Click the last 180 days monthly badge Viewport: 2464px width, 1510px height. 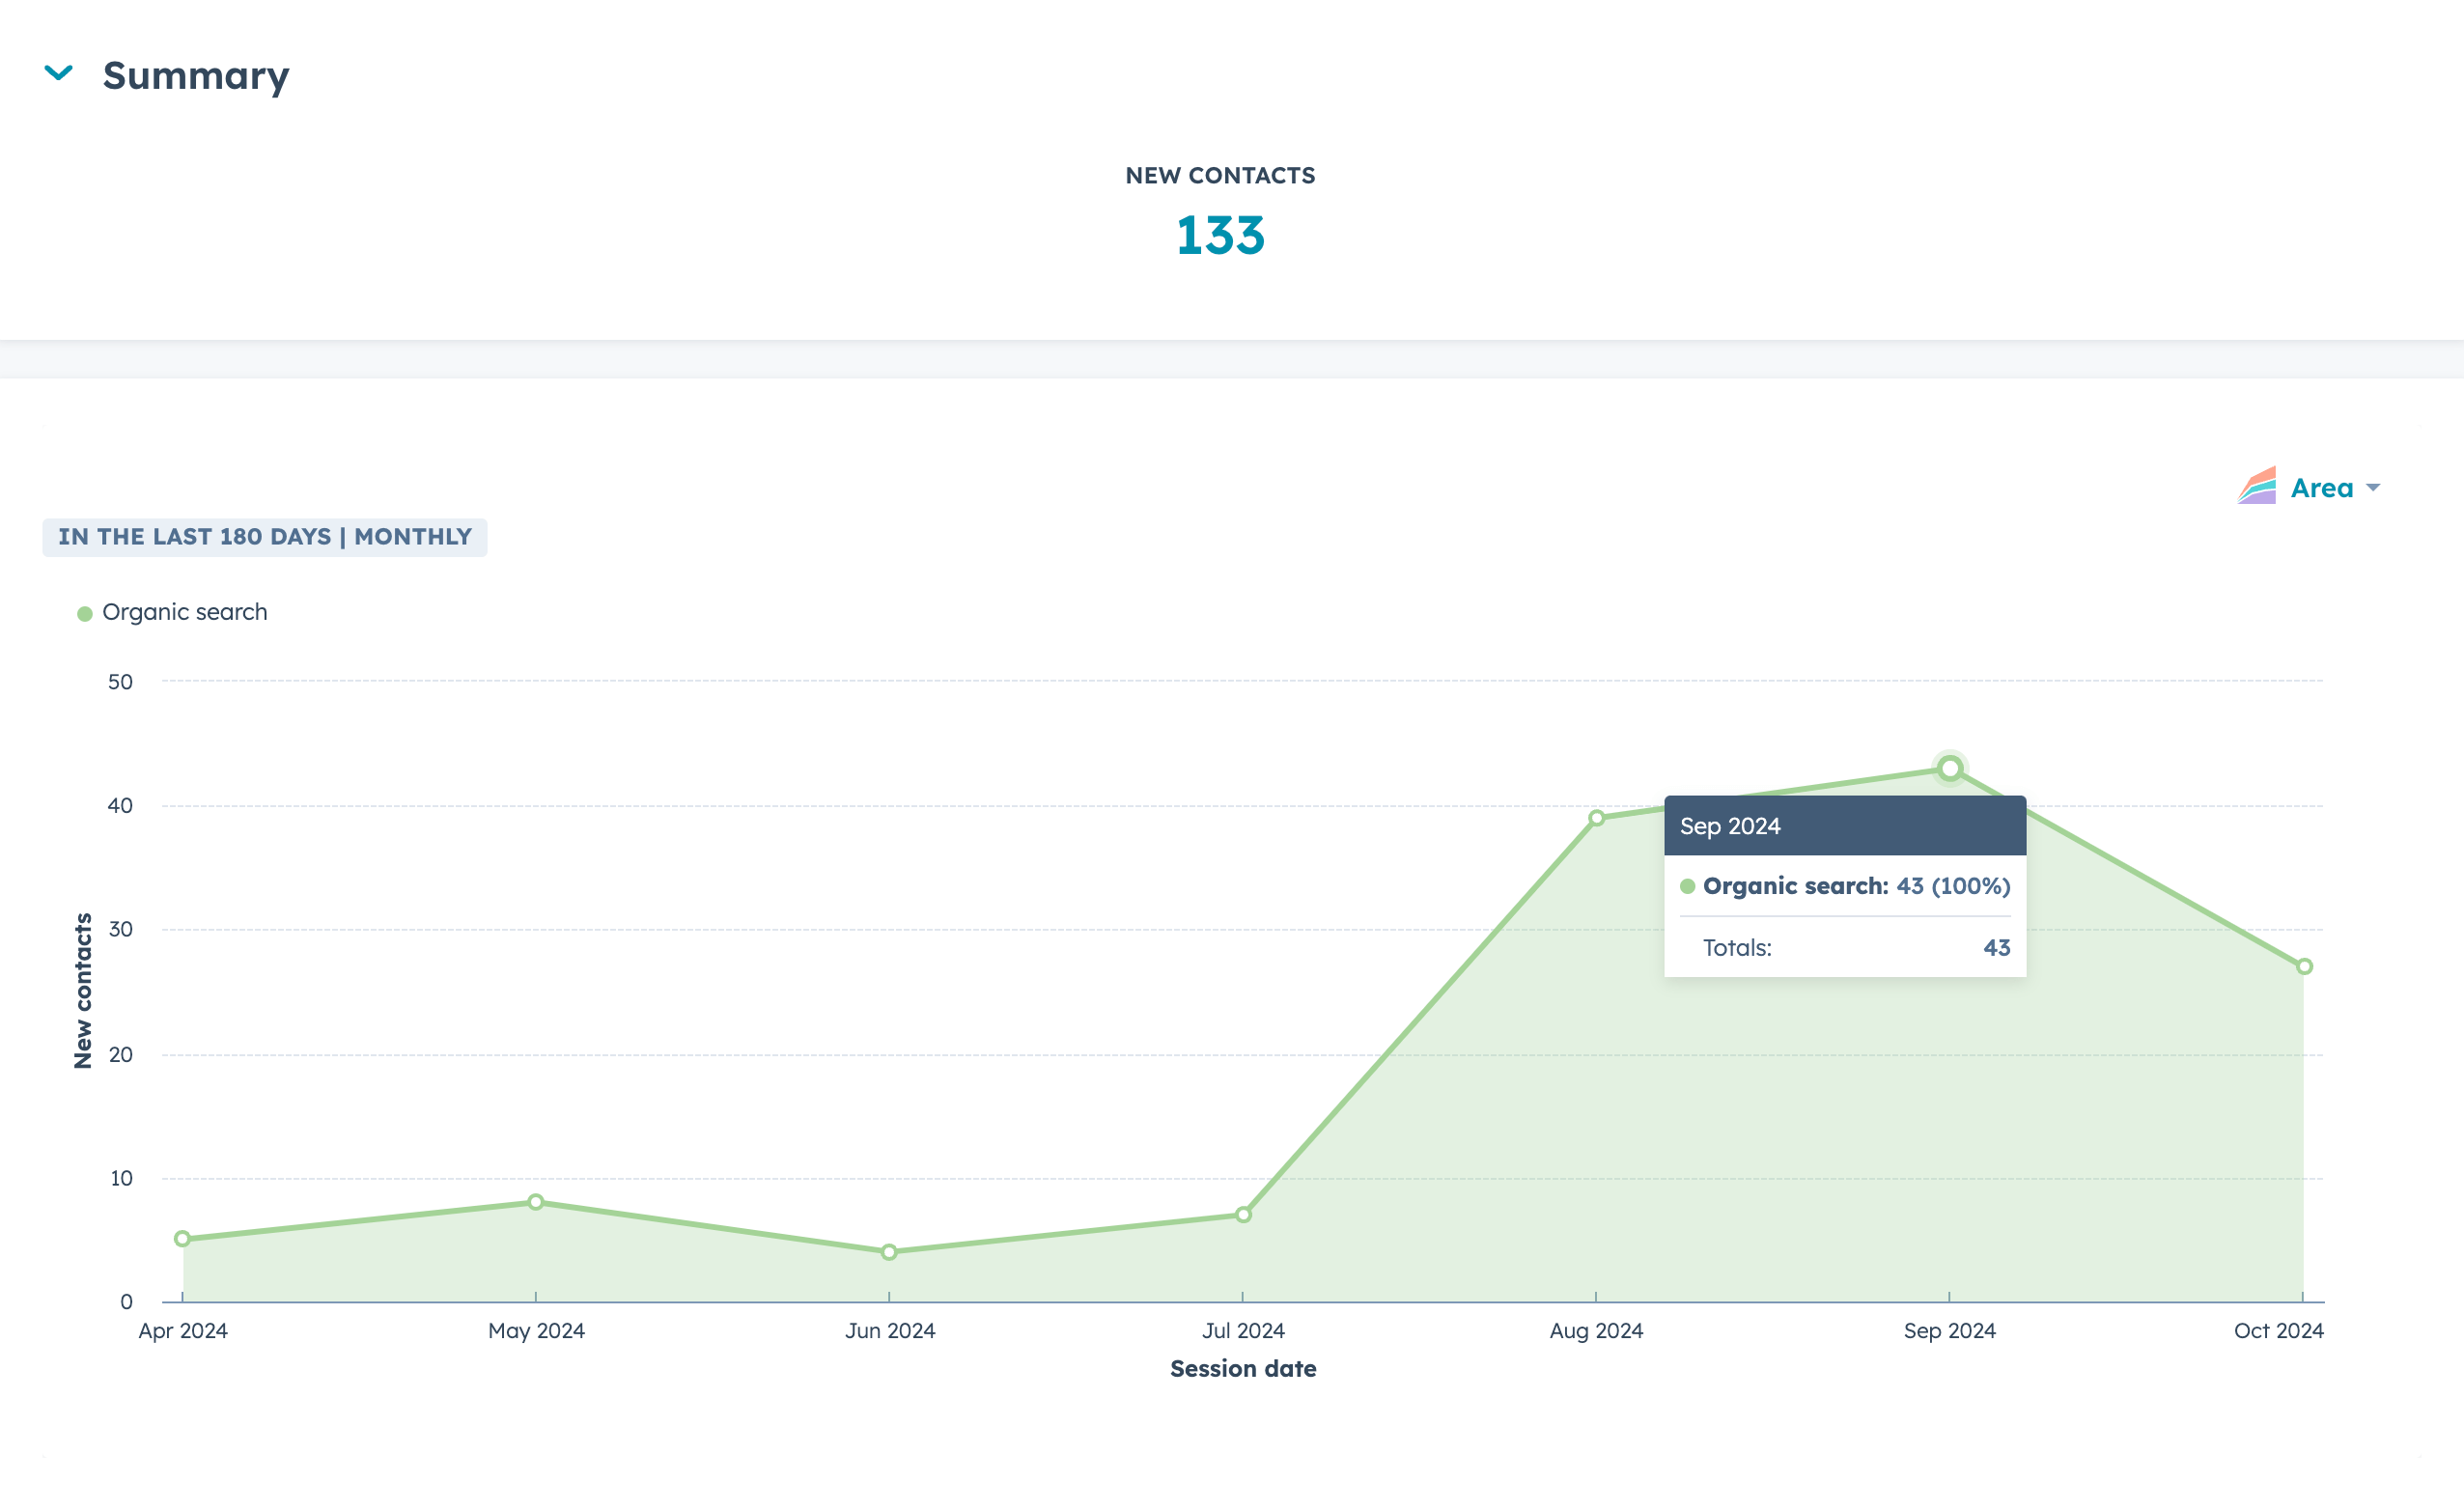[x=264, y=537]
